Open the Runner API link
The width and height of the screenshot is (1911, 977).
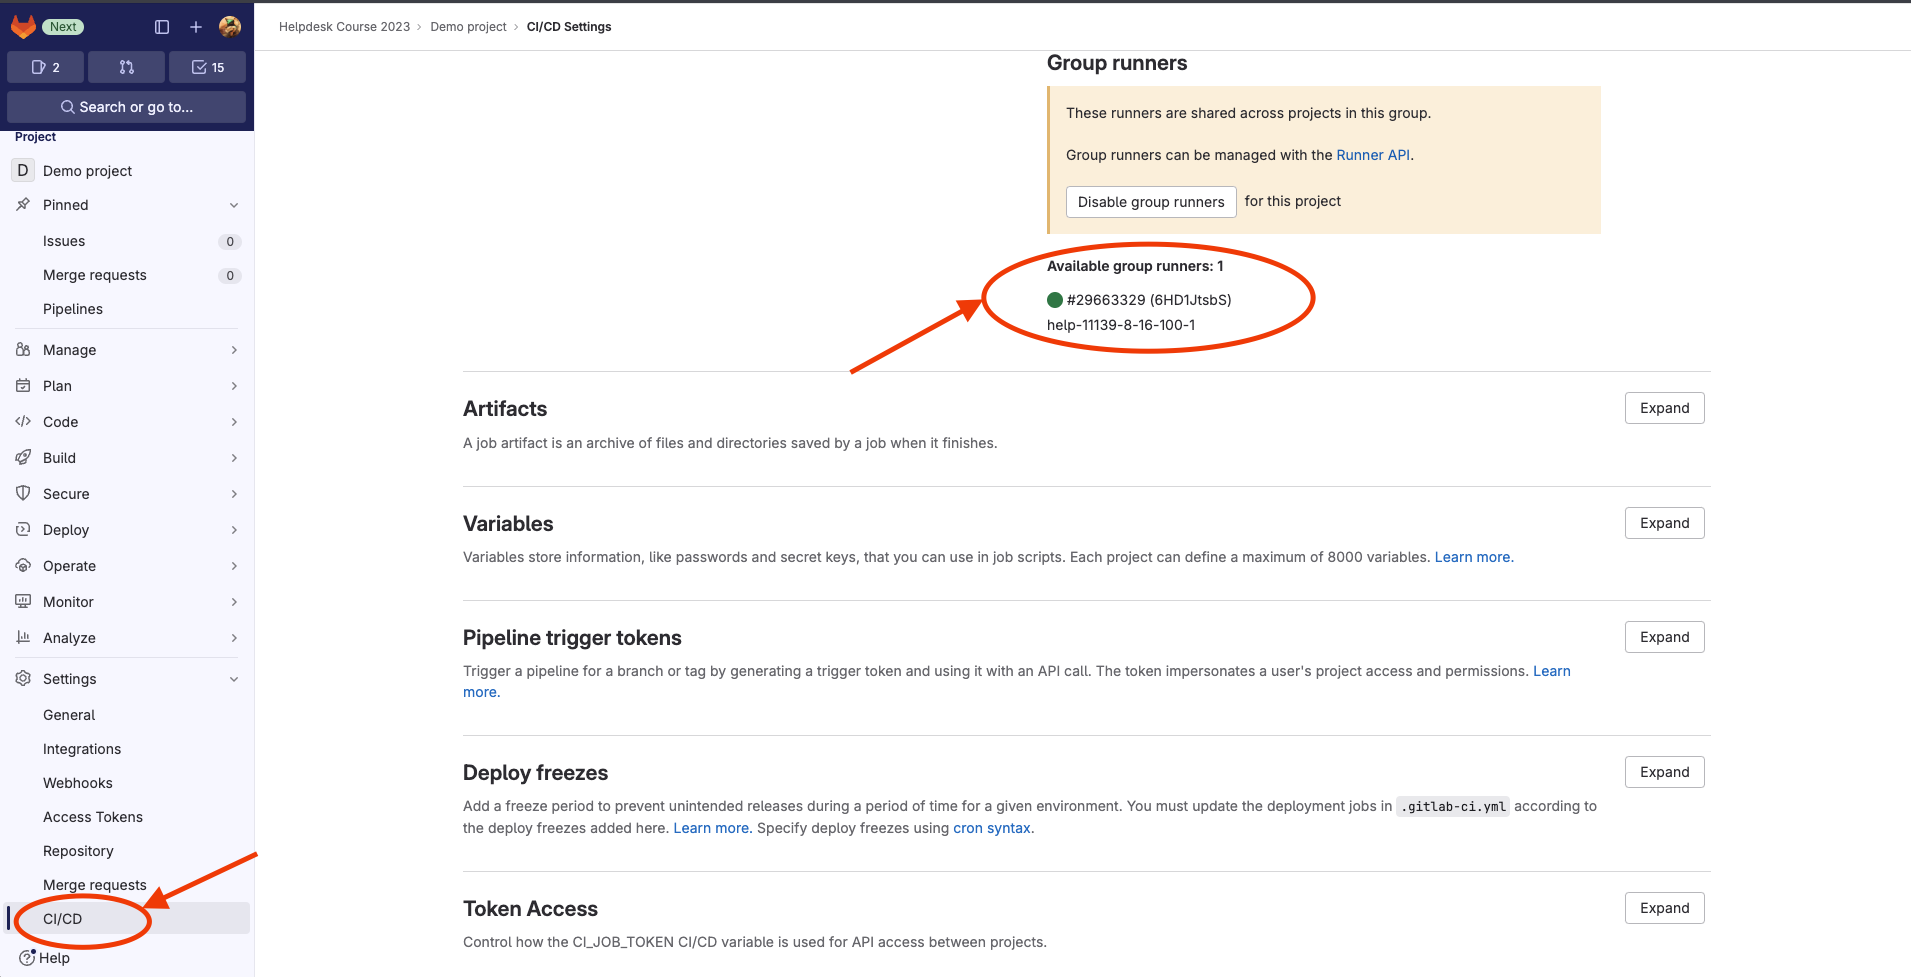1373,155
